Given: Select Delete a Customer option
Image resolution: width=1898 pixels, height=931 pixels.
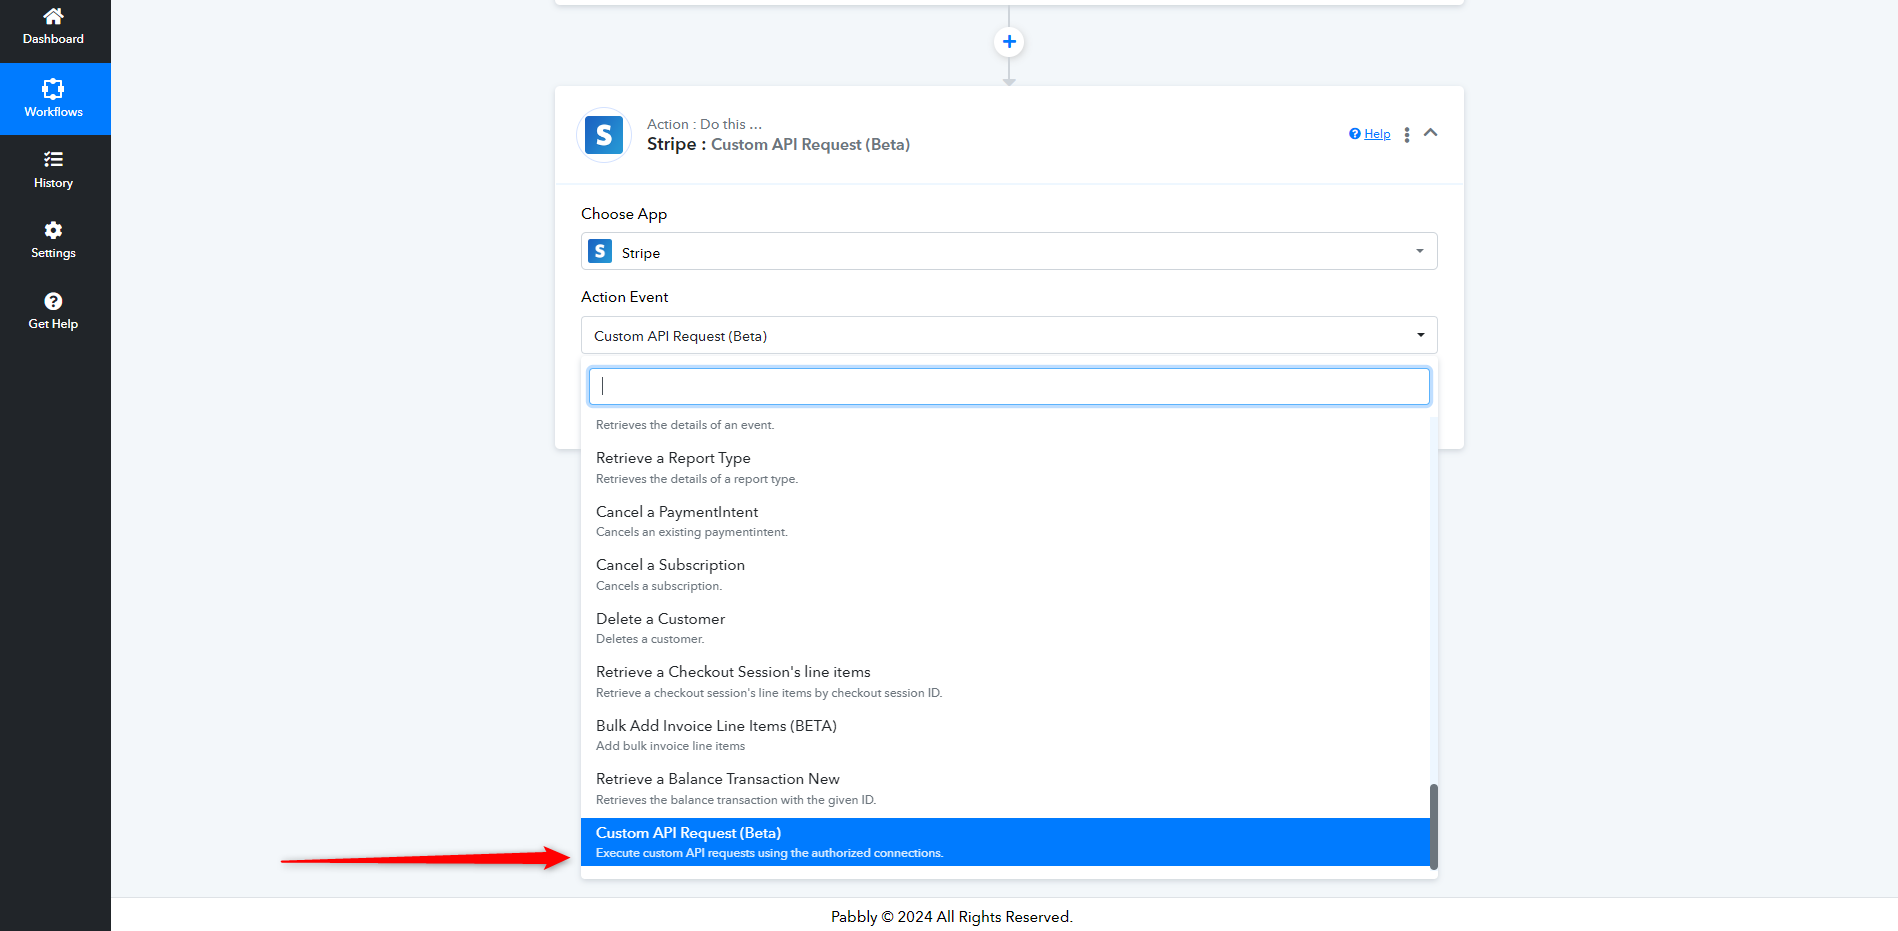Looking at the screenshot, I should click(1005, 628).
